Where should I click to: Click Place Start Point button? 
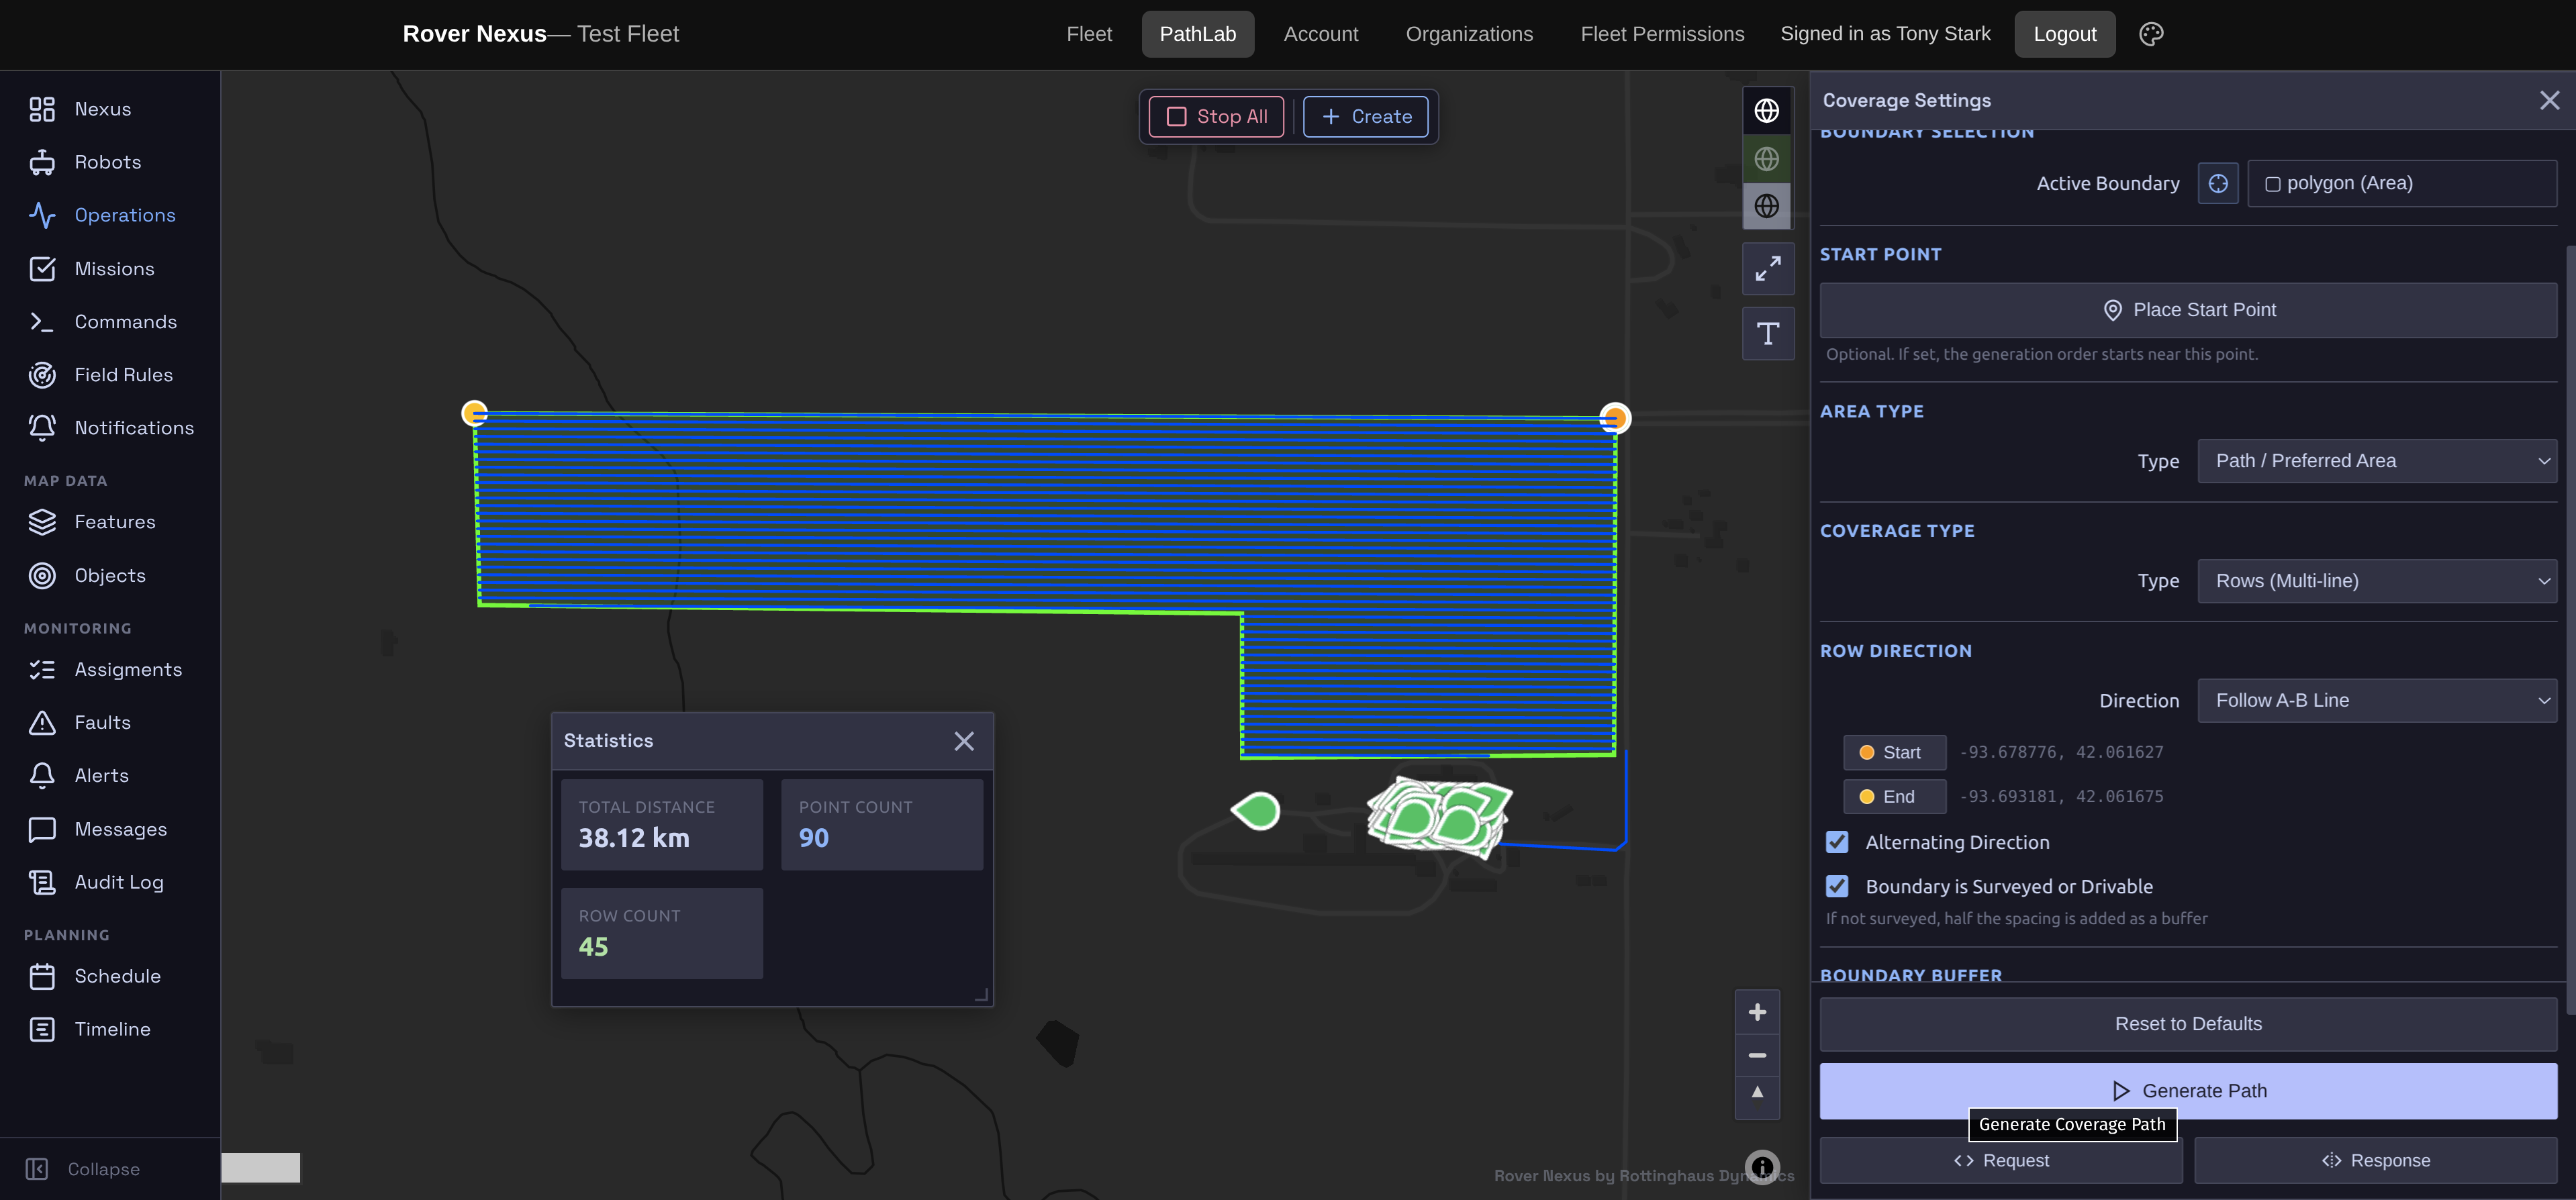(2188, 310)
